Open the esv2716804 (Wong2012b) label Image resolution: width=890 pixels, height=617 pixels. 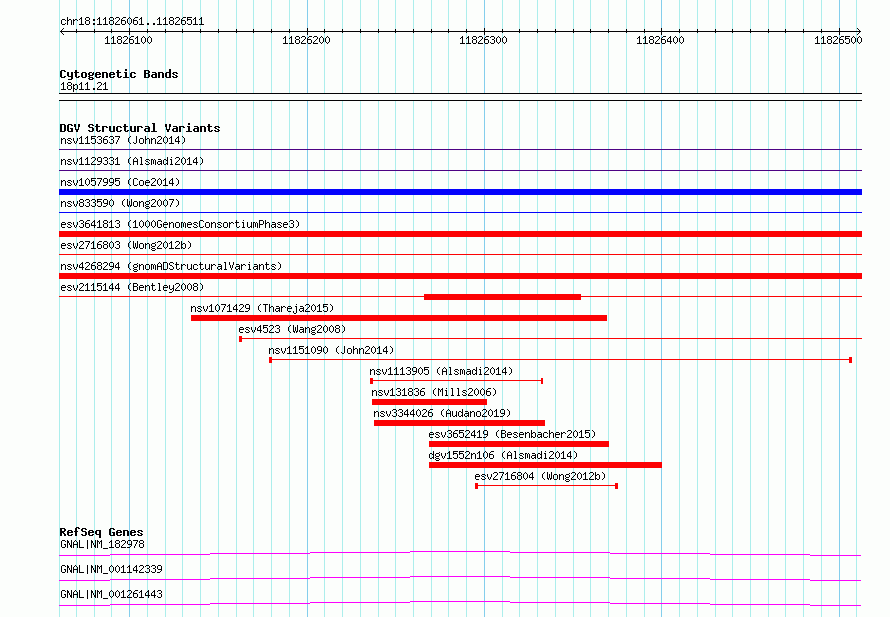pyautogui.click(x=540, y=476)
